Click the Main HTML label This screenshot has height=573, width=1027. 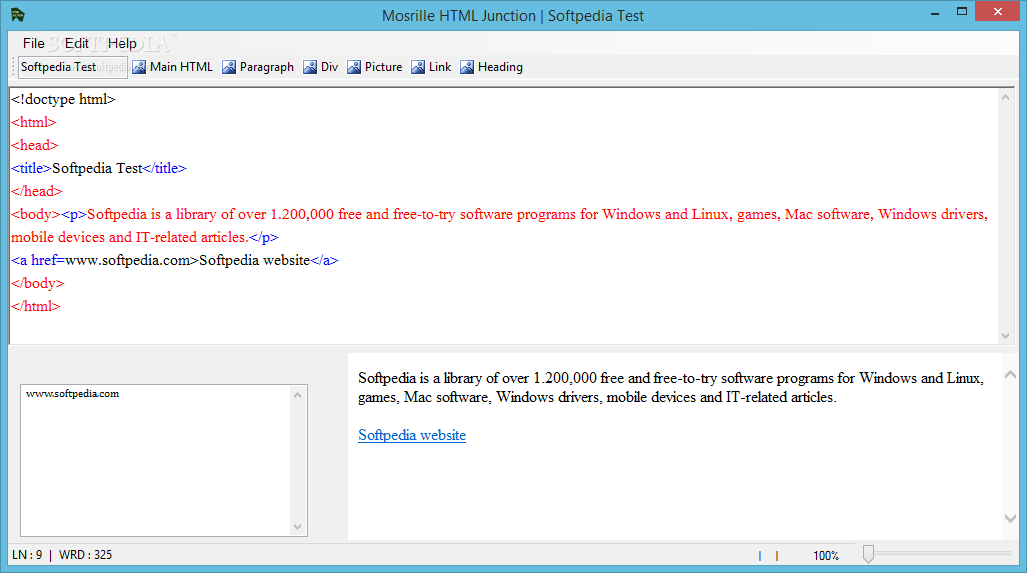point(181,67)
